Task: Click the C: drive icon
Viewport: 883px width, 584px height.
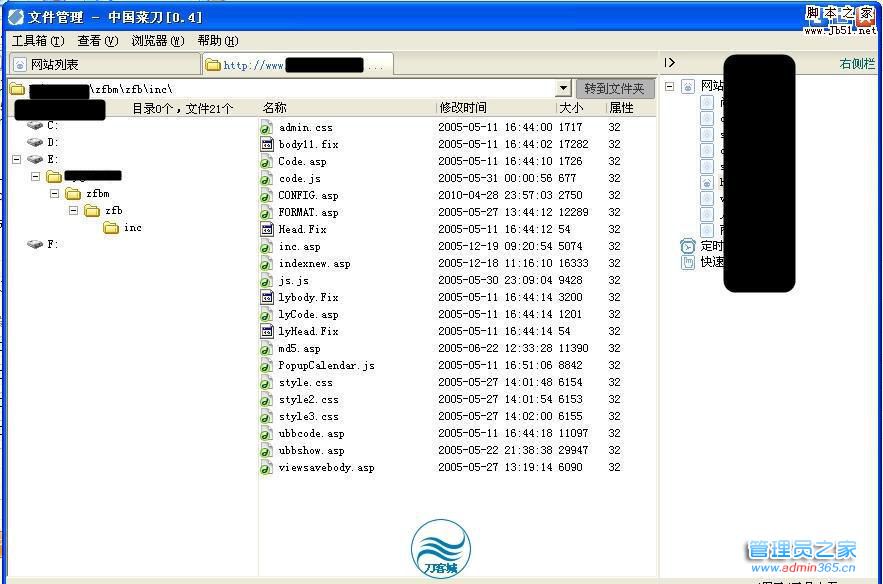Action: pyautogui.click(x=35, y=125)
